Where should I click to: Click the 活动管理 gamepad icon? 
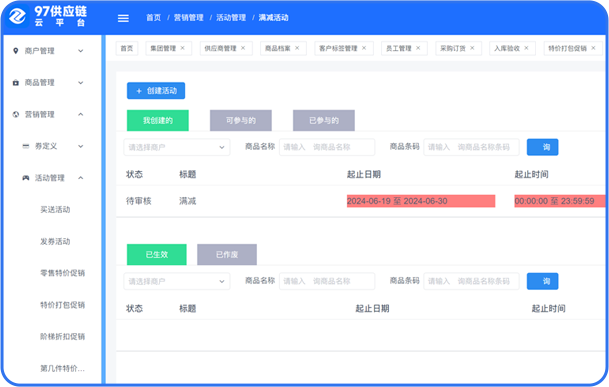[x=26, y=178]
